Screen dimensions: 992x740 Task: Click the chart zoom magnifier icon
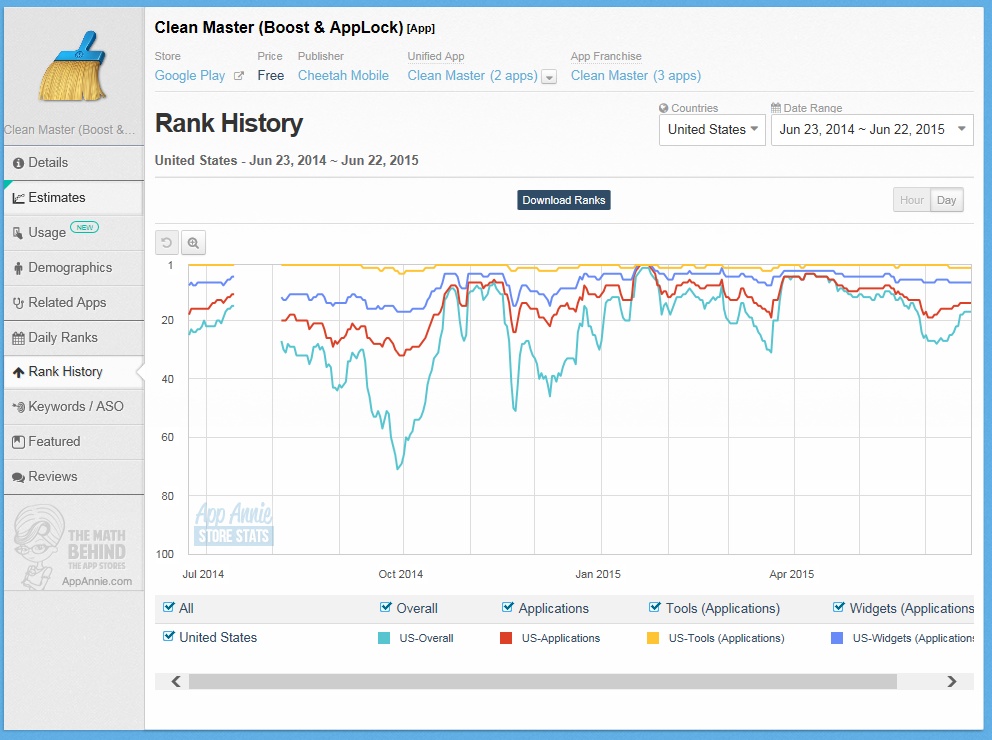coord(193,242)
